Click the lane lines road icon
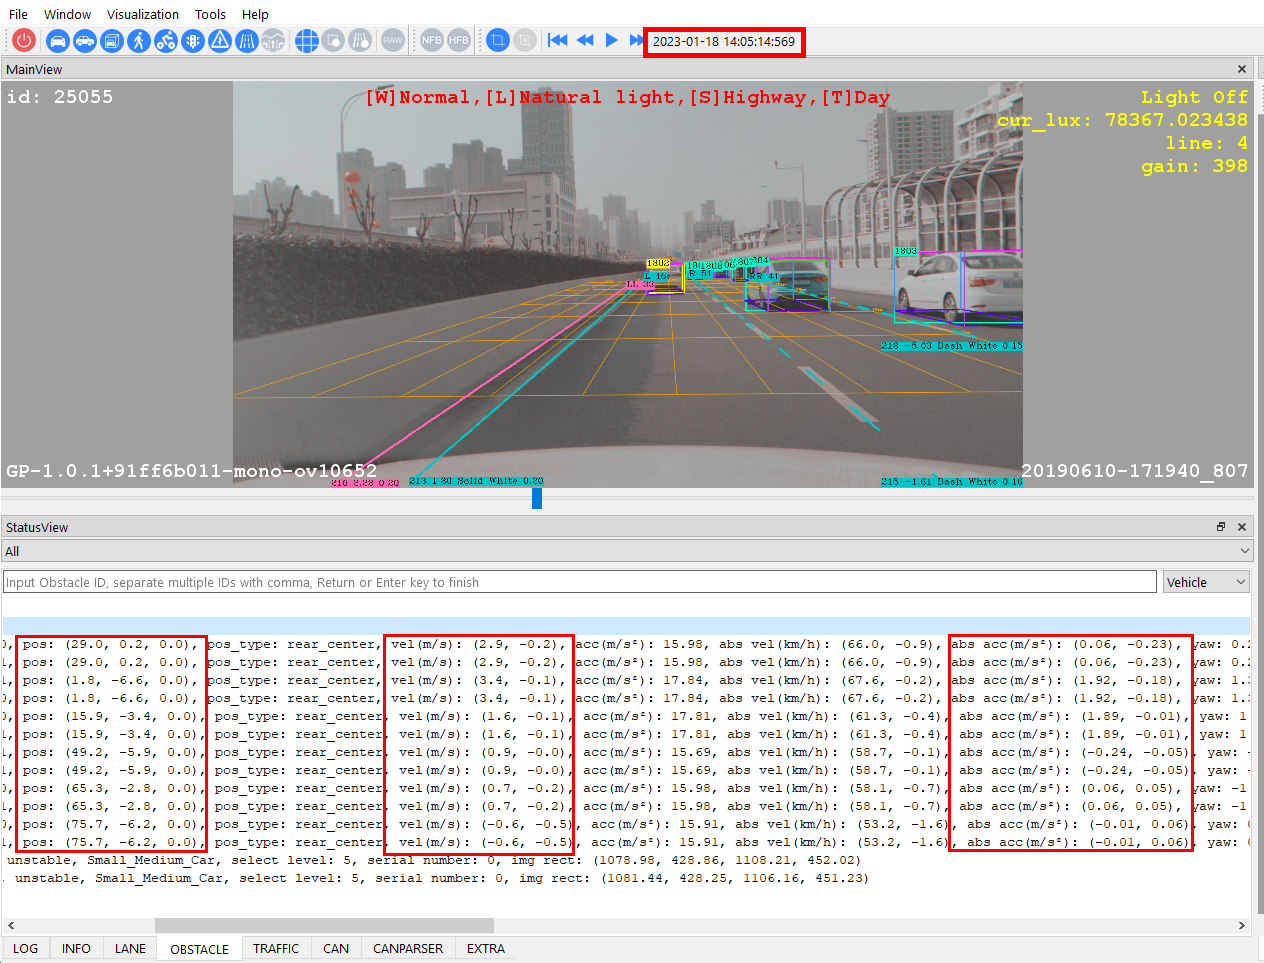The height and width of the screenshot is (963, 1264). (x=247, y=40)
